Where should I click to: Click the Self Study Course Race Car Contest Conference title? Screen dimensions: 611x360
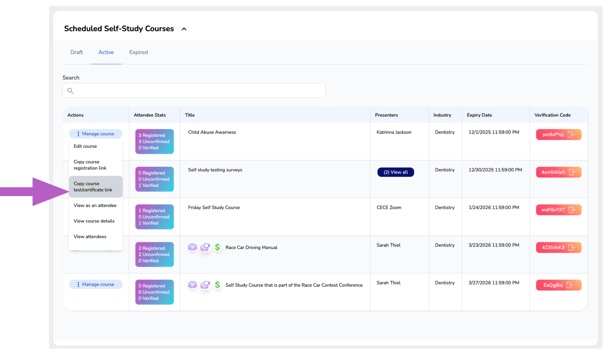294,285
